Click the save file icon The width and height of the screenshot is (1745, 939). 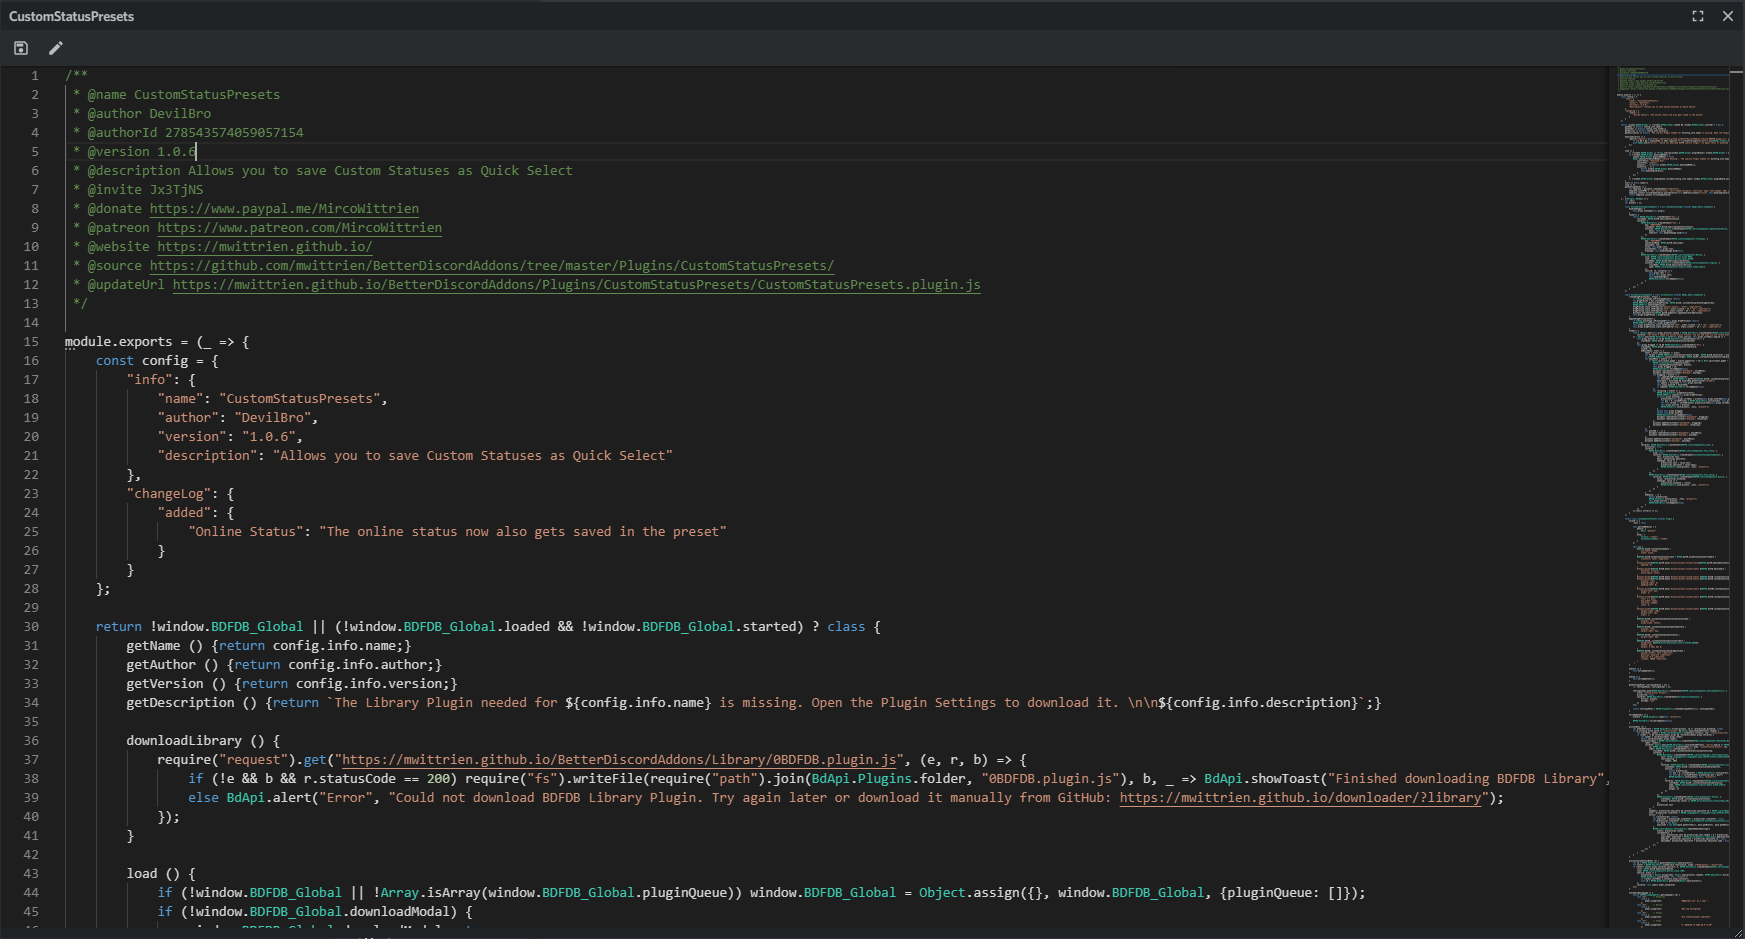click(21, 48)
